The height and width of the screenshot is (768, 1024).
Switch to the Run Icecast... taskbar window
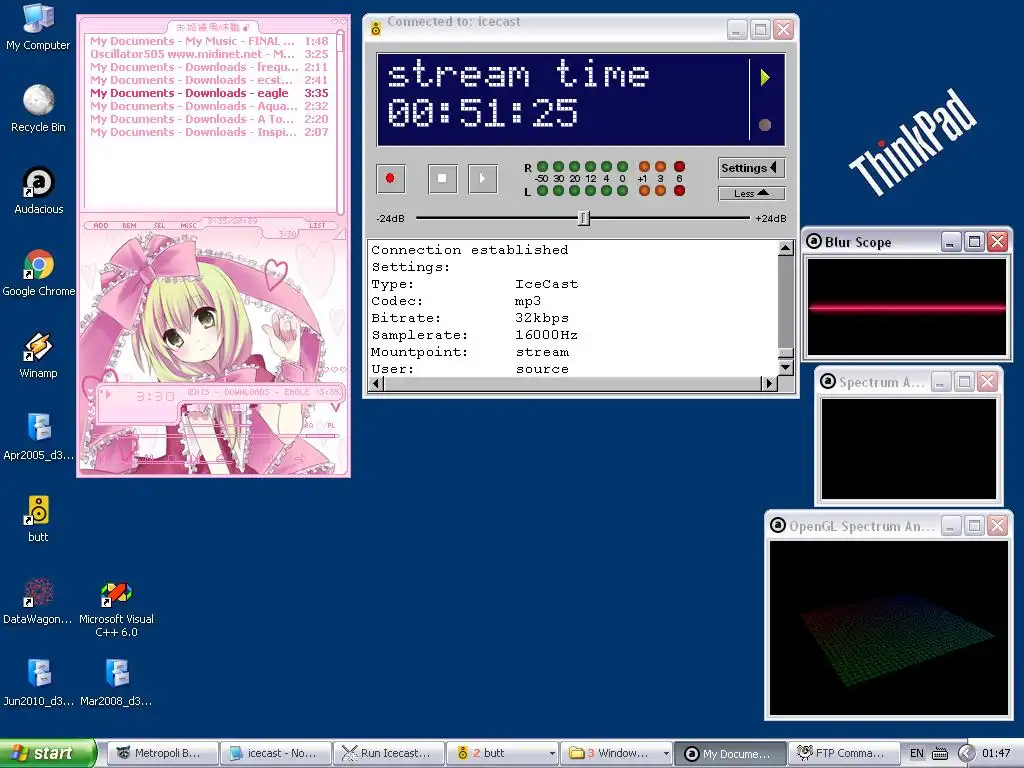(389, 753)
